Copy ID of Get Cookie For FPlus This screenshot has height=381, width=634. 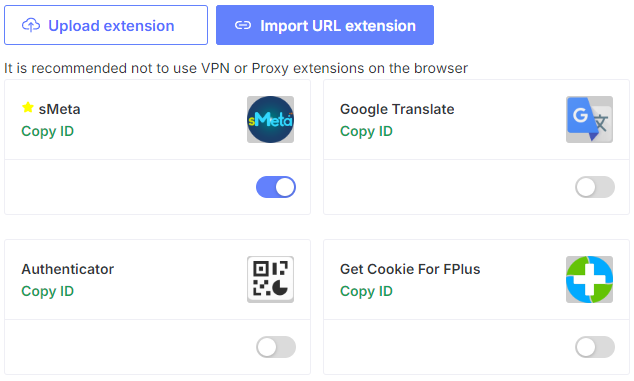[366, 291]
